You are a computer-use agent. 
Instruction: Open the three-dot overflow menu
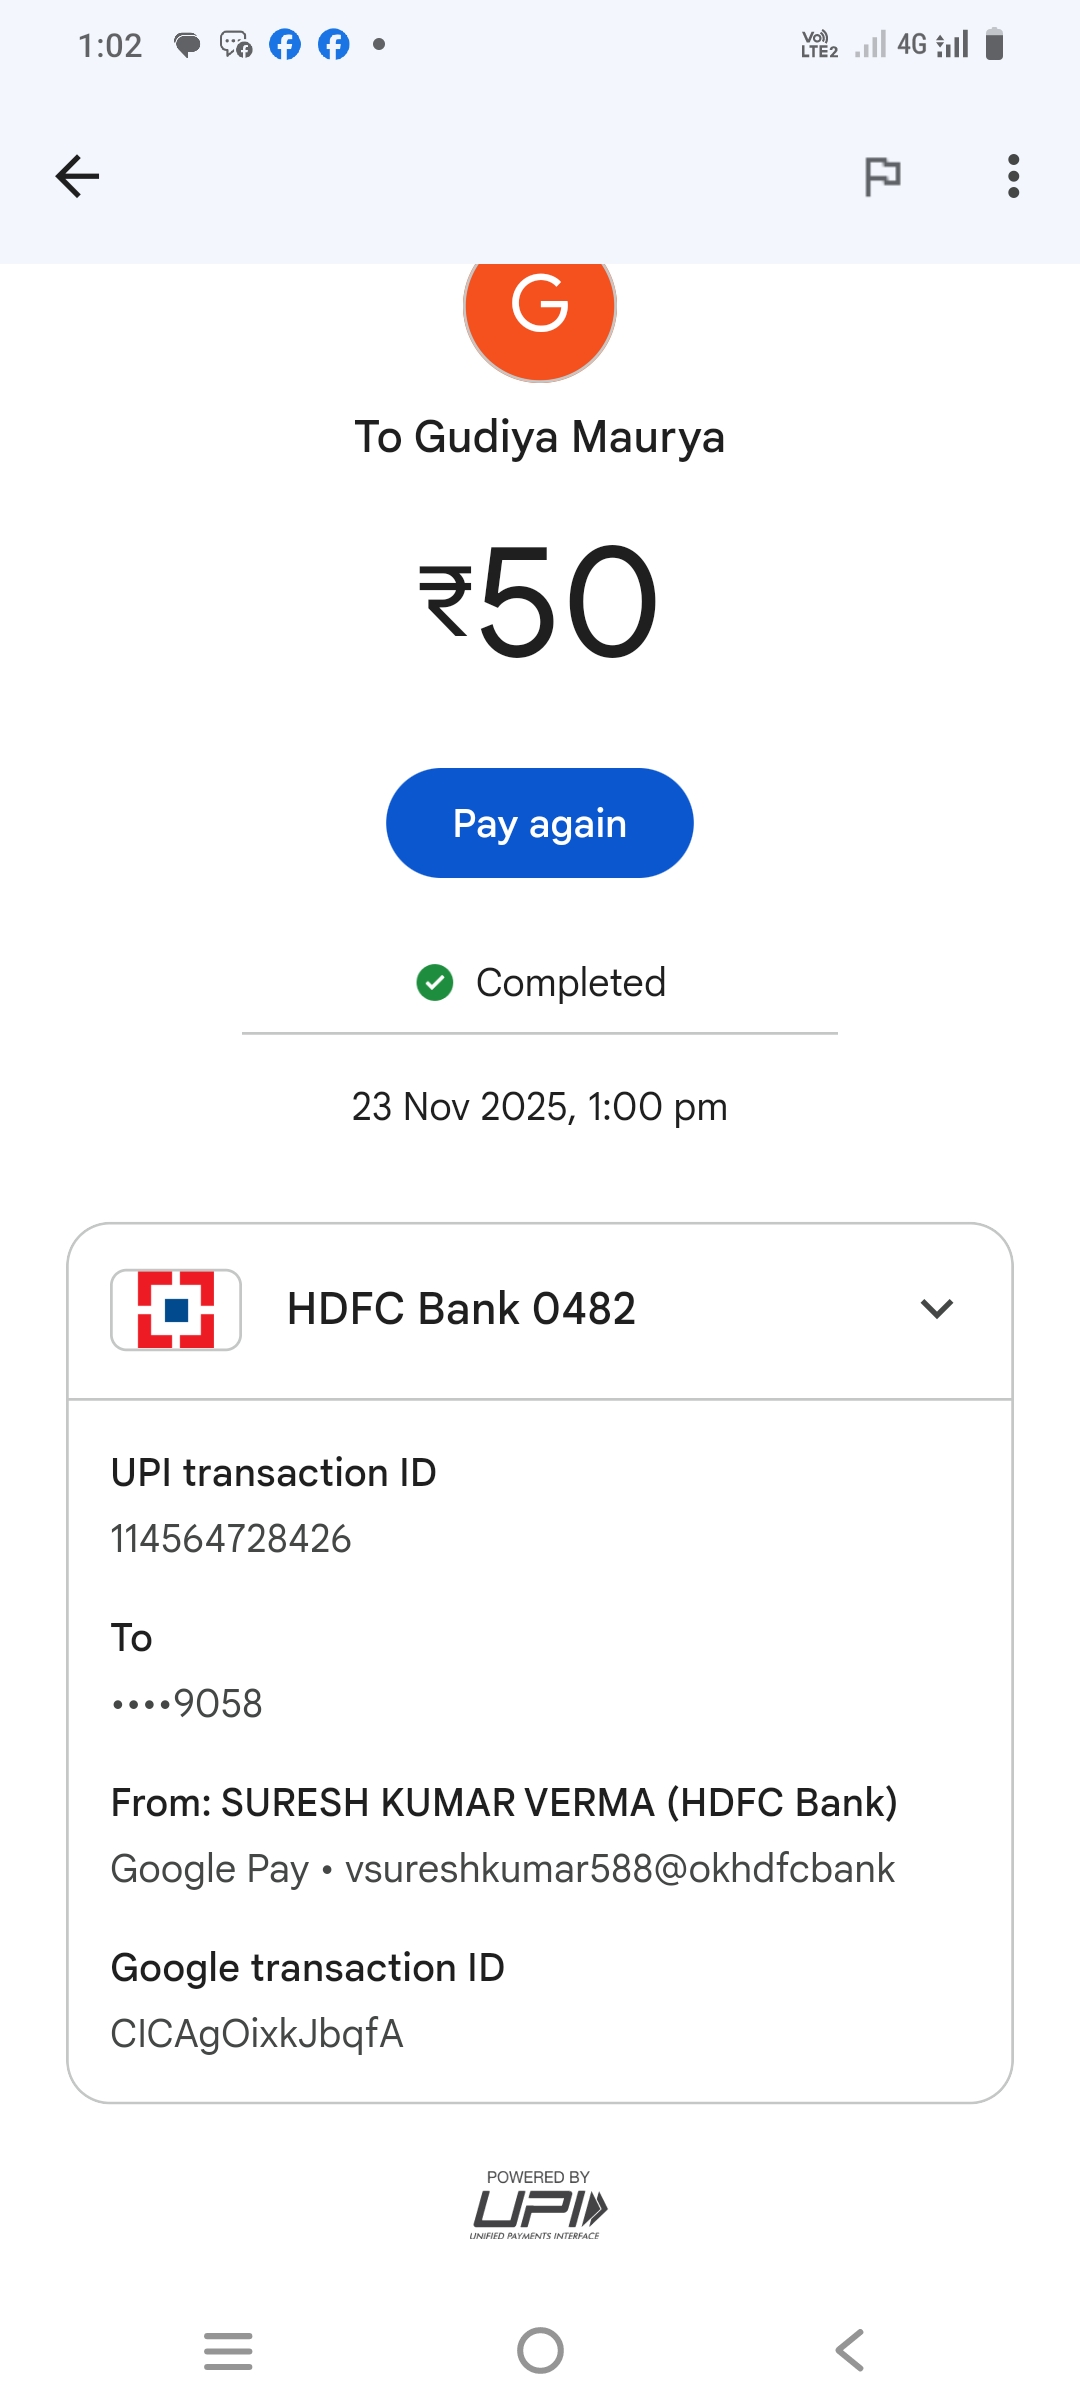pos(1013,177)
